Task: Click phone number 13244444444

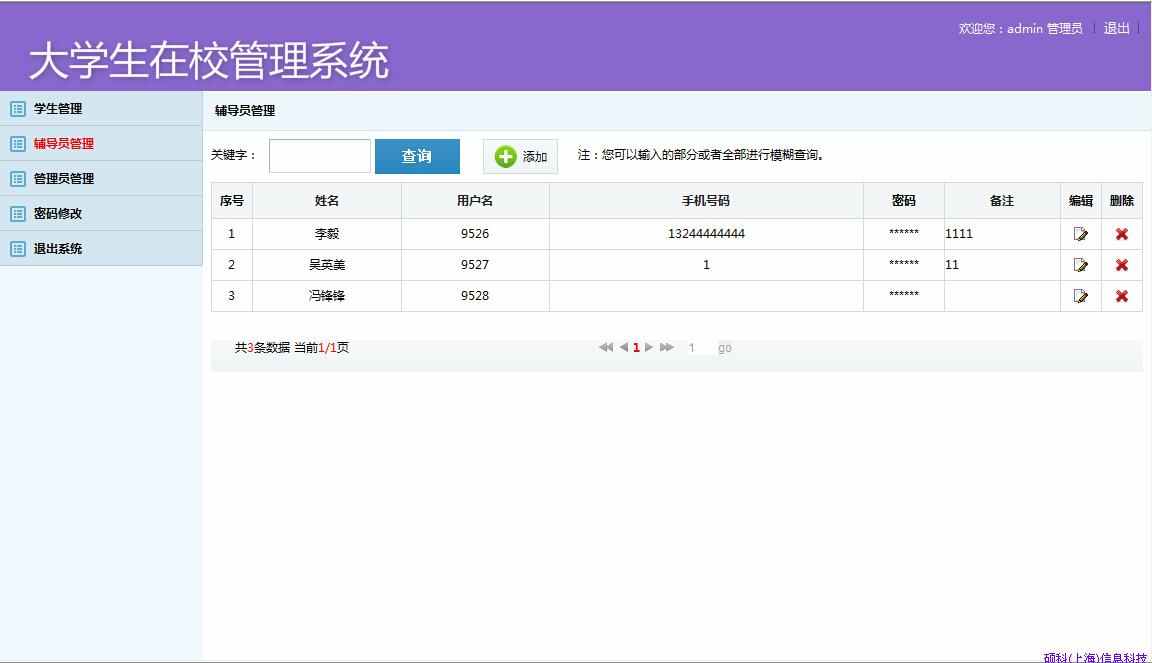Action: pyautogui.click(x=706, y=234)
